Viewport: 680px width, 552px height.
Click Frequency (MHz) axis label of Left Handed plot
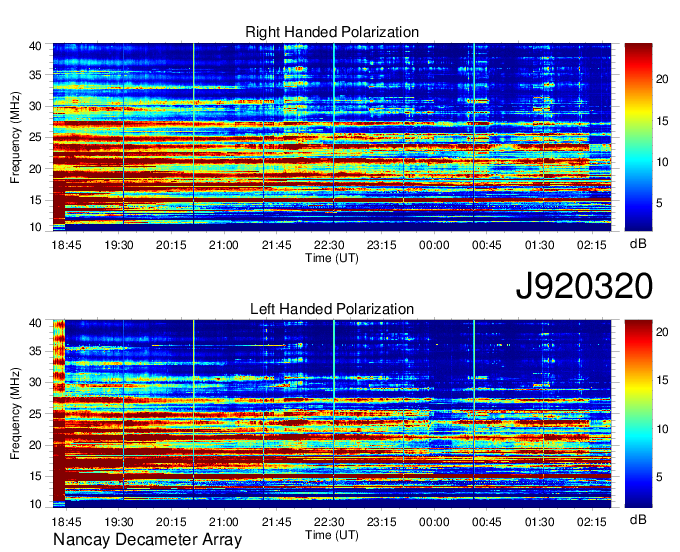pos(15,414)
